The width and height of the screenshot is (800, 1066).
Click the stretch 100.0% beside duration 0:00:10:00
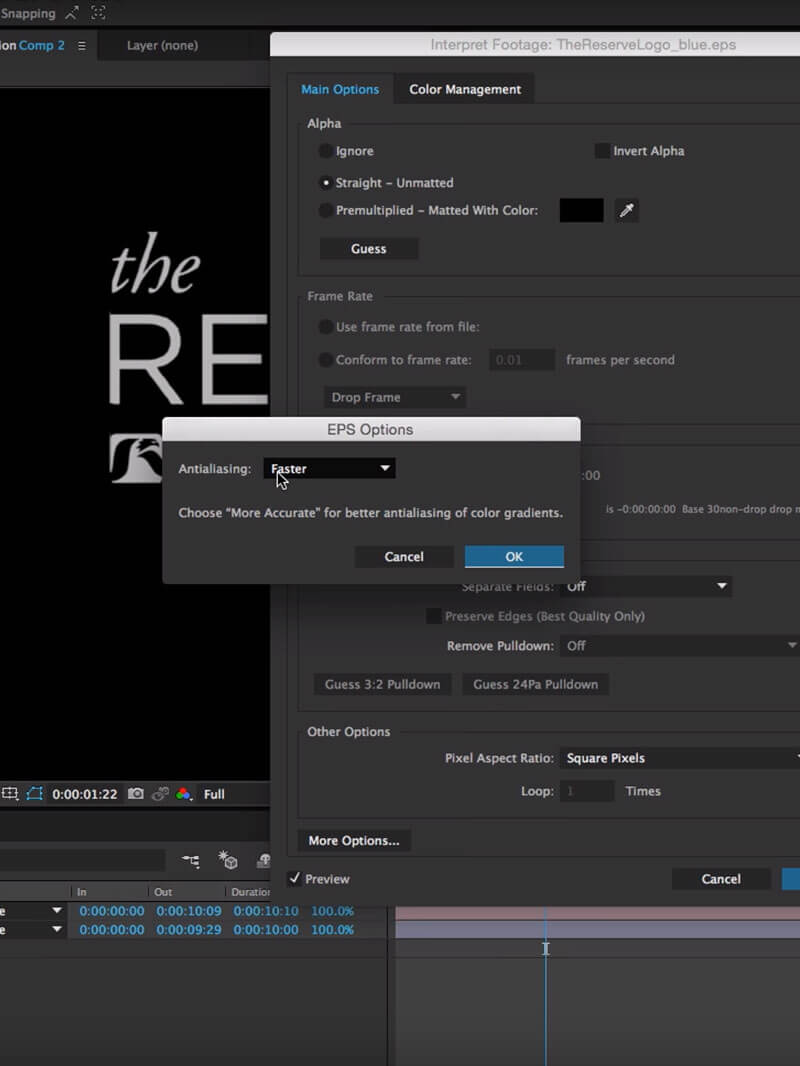click(x=332, y=929)
